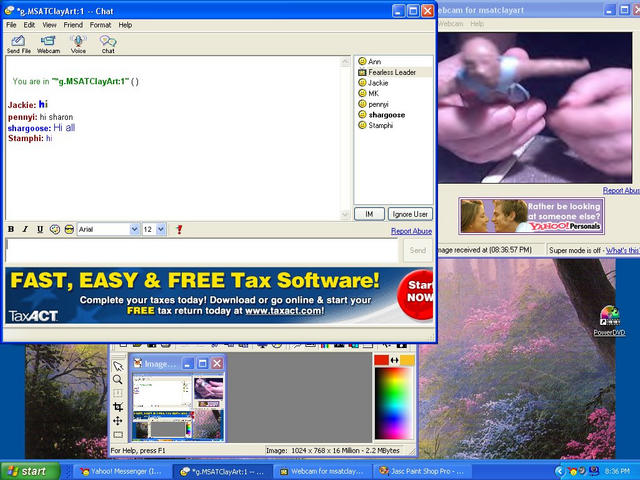640x480 pixels.
Task: Click the Yahoo Messenger tray icon
Action: (x=572, y=471)
